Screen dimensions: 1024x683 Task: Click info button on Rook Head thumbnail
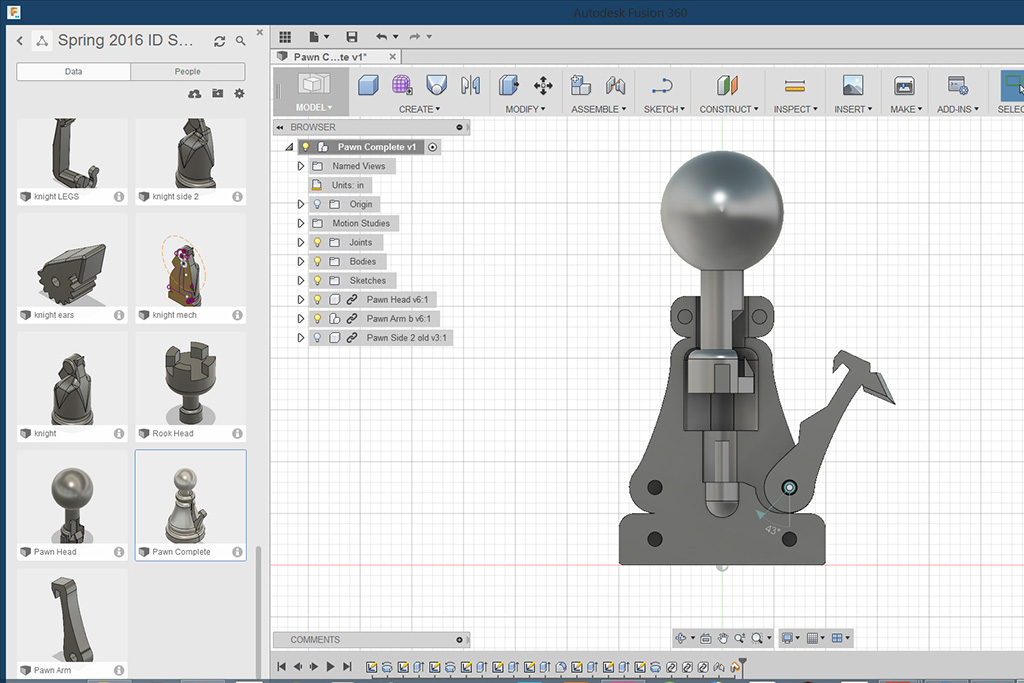tap(237, 434)
